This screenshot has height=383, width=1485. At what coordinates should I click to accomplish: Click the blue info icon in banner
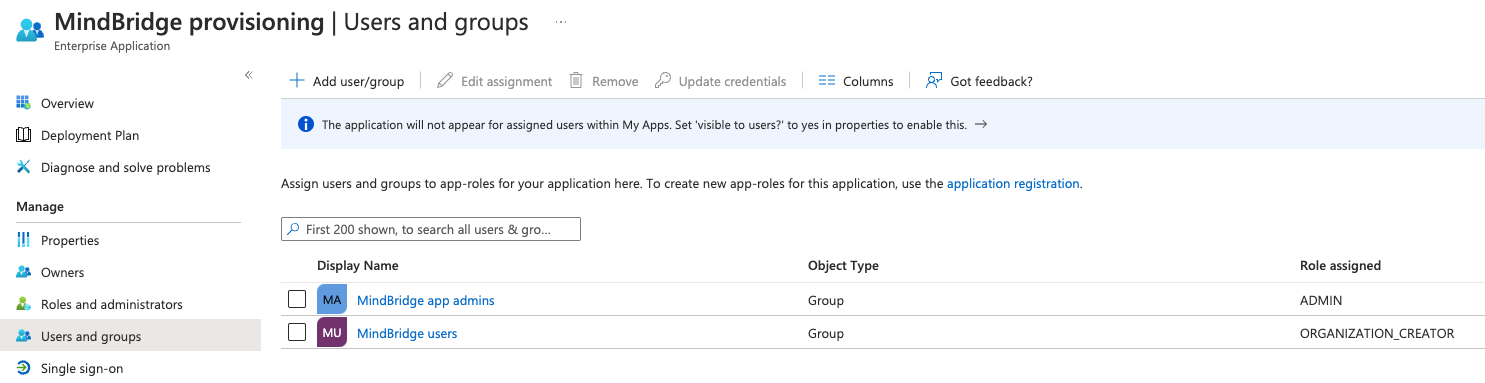click(306, 125)
